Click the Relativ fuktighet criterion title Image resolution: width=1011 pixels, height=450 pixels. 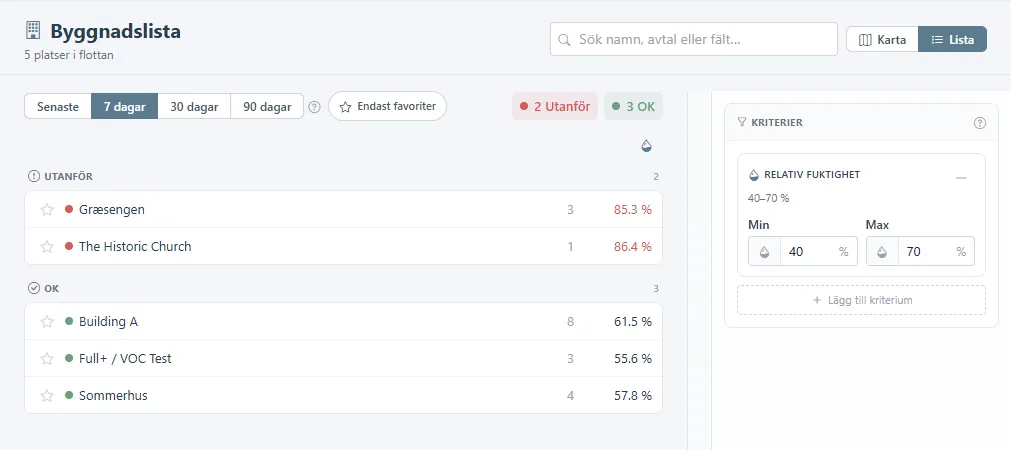(812, 175)
